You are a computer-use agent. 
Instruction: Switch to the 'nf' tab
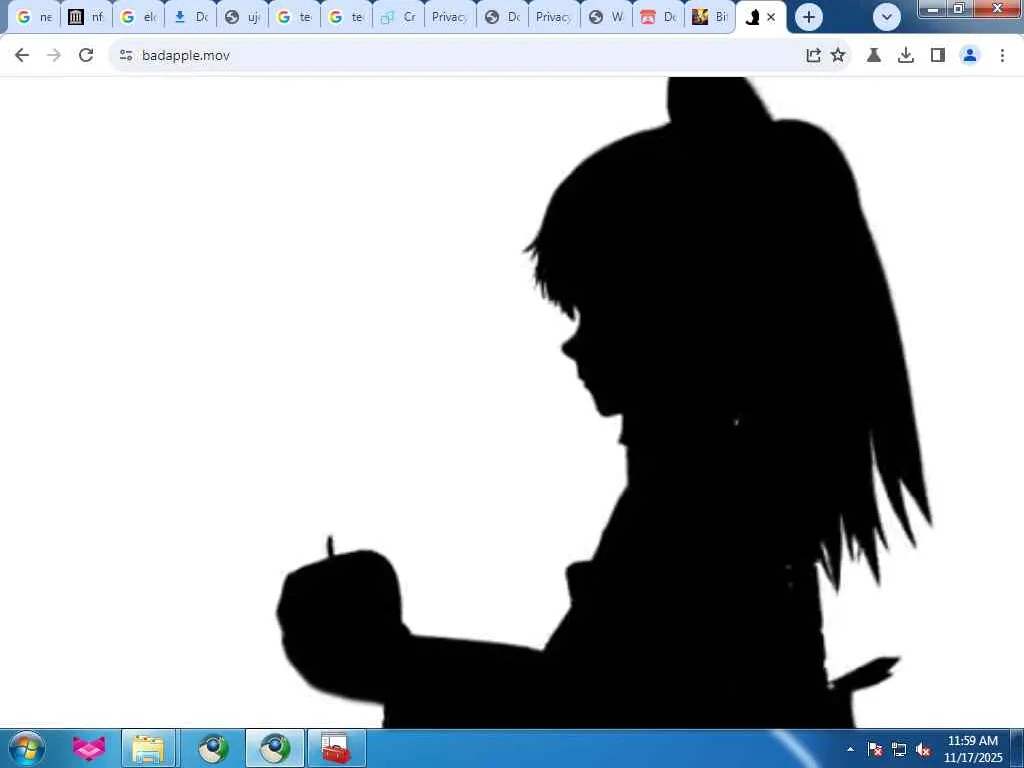pos(86,17)
